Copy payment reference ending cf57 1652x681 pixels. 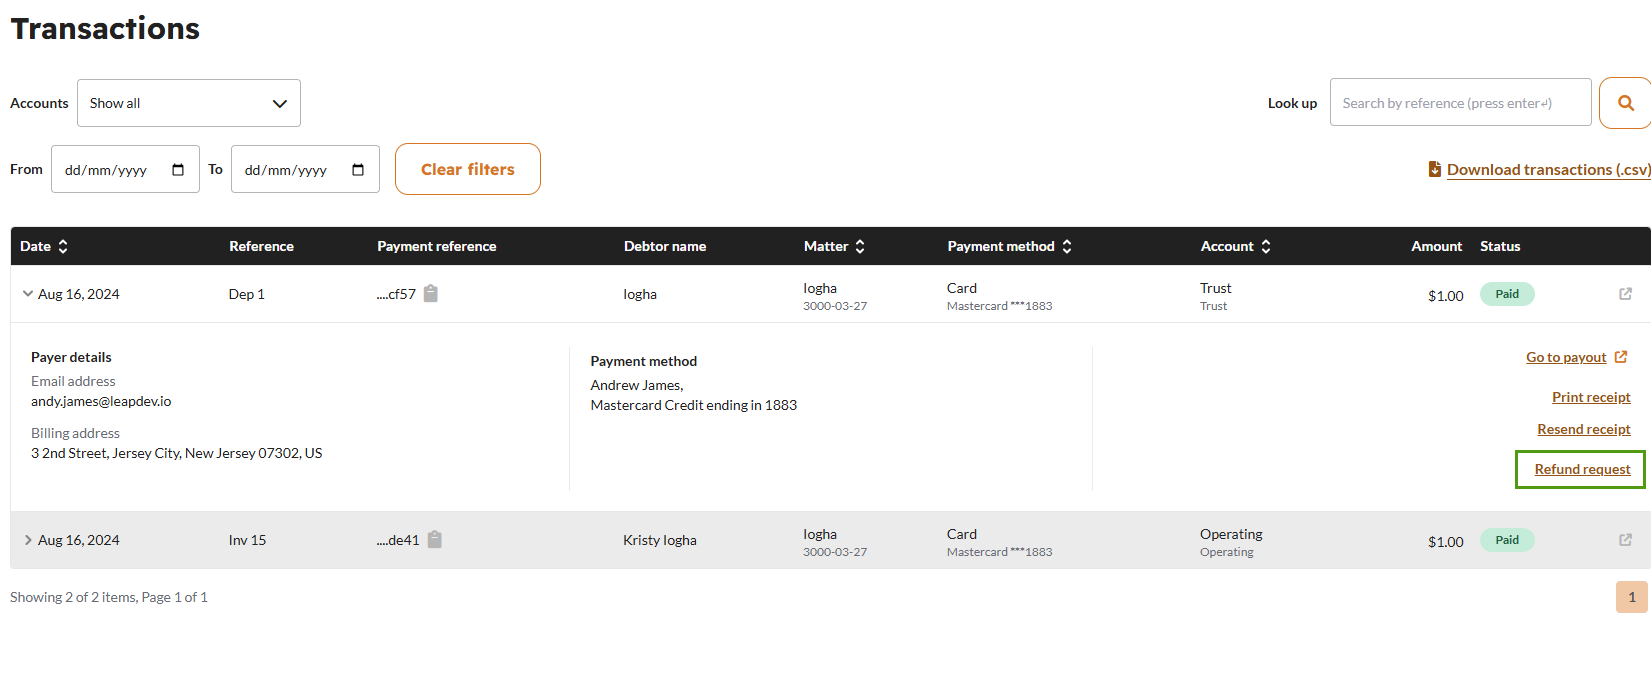(431, 294)
